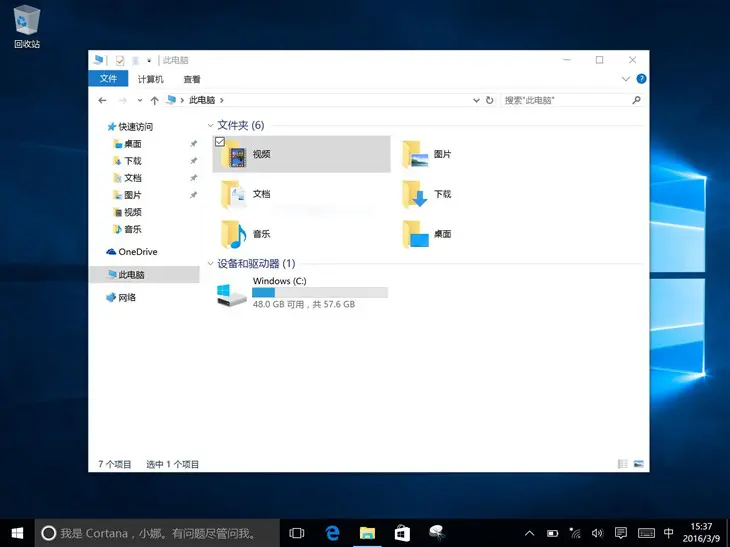The width and height of the screenshot is (730, 547).
Task: Go forward with the right arrow
Action: click(x=122, y=100)
